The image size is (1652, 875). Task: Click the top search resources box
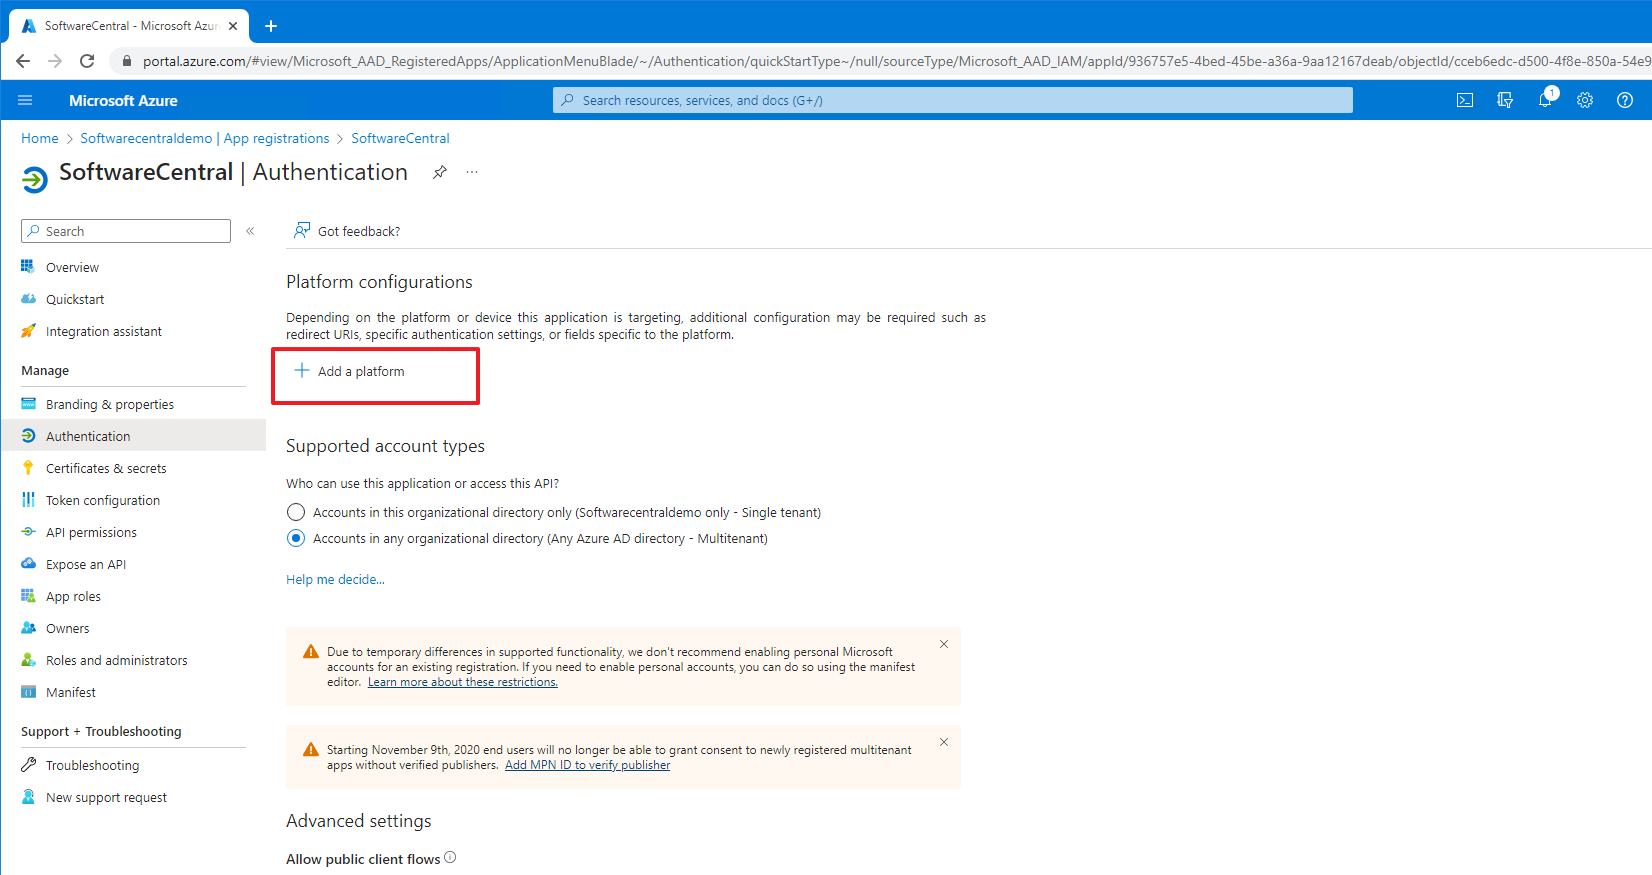[x=952, y=100]
